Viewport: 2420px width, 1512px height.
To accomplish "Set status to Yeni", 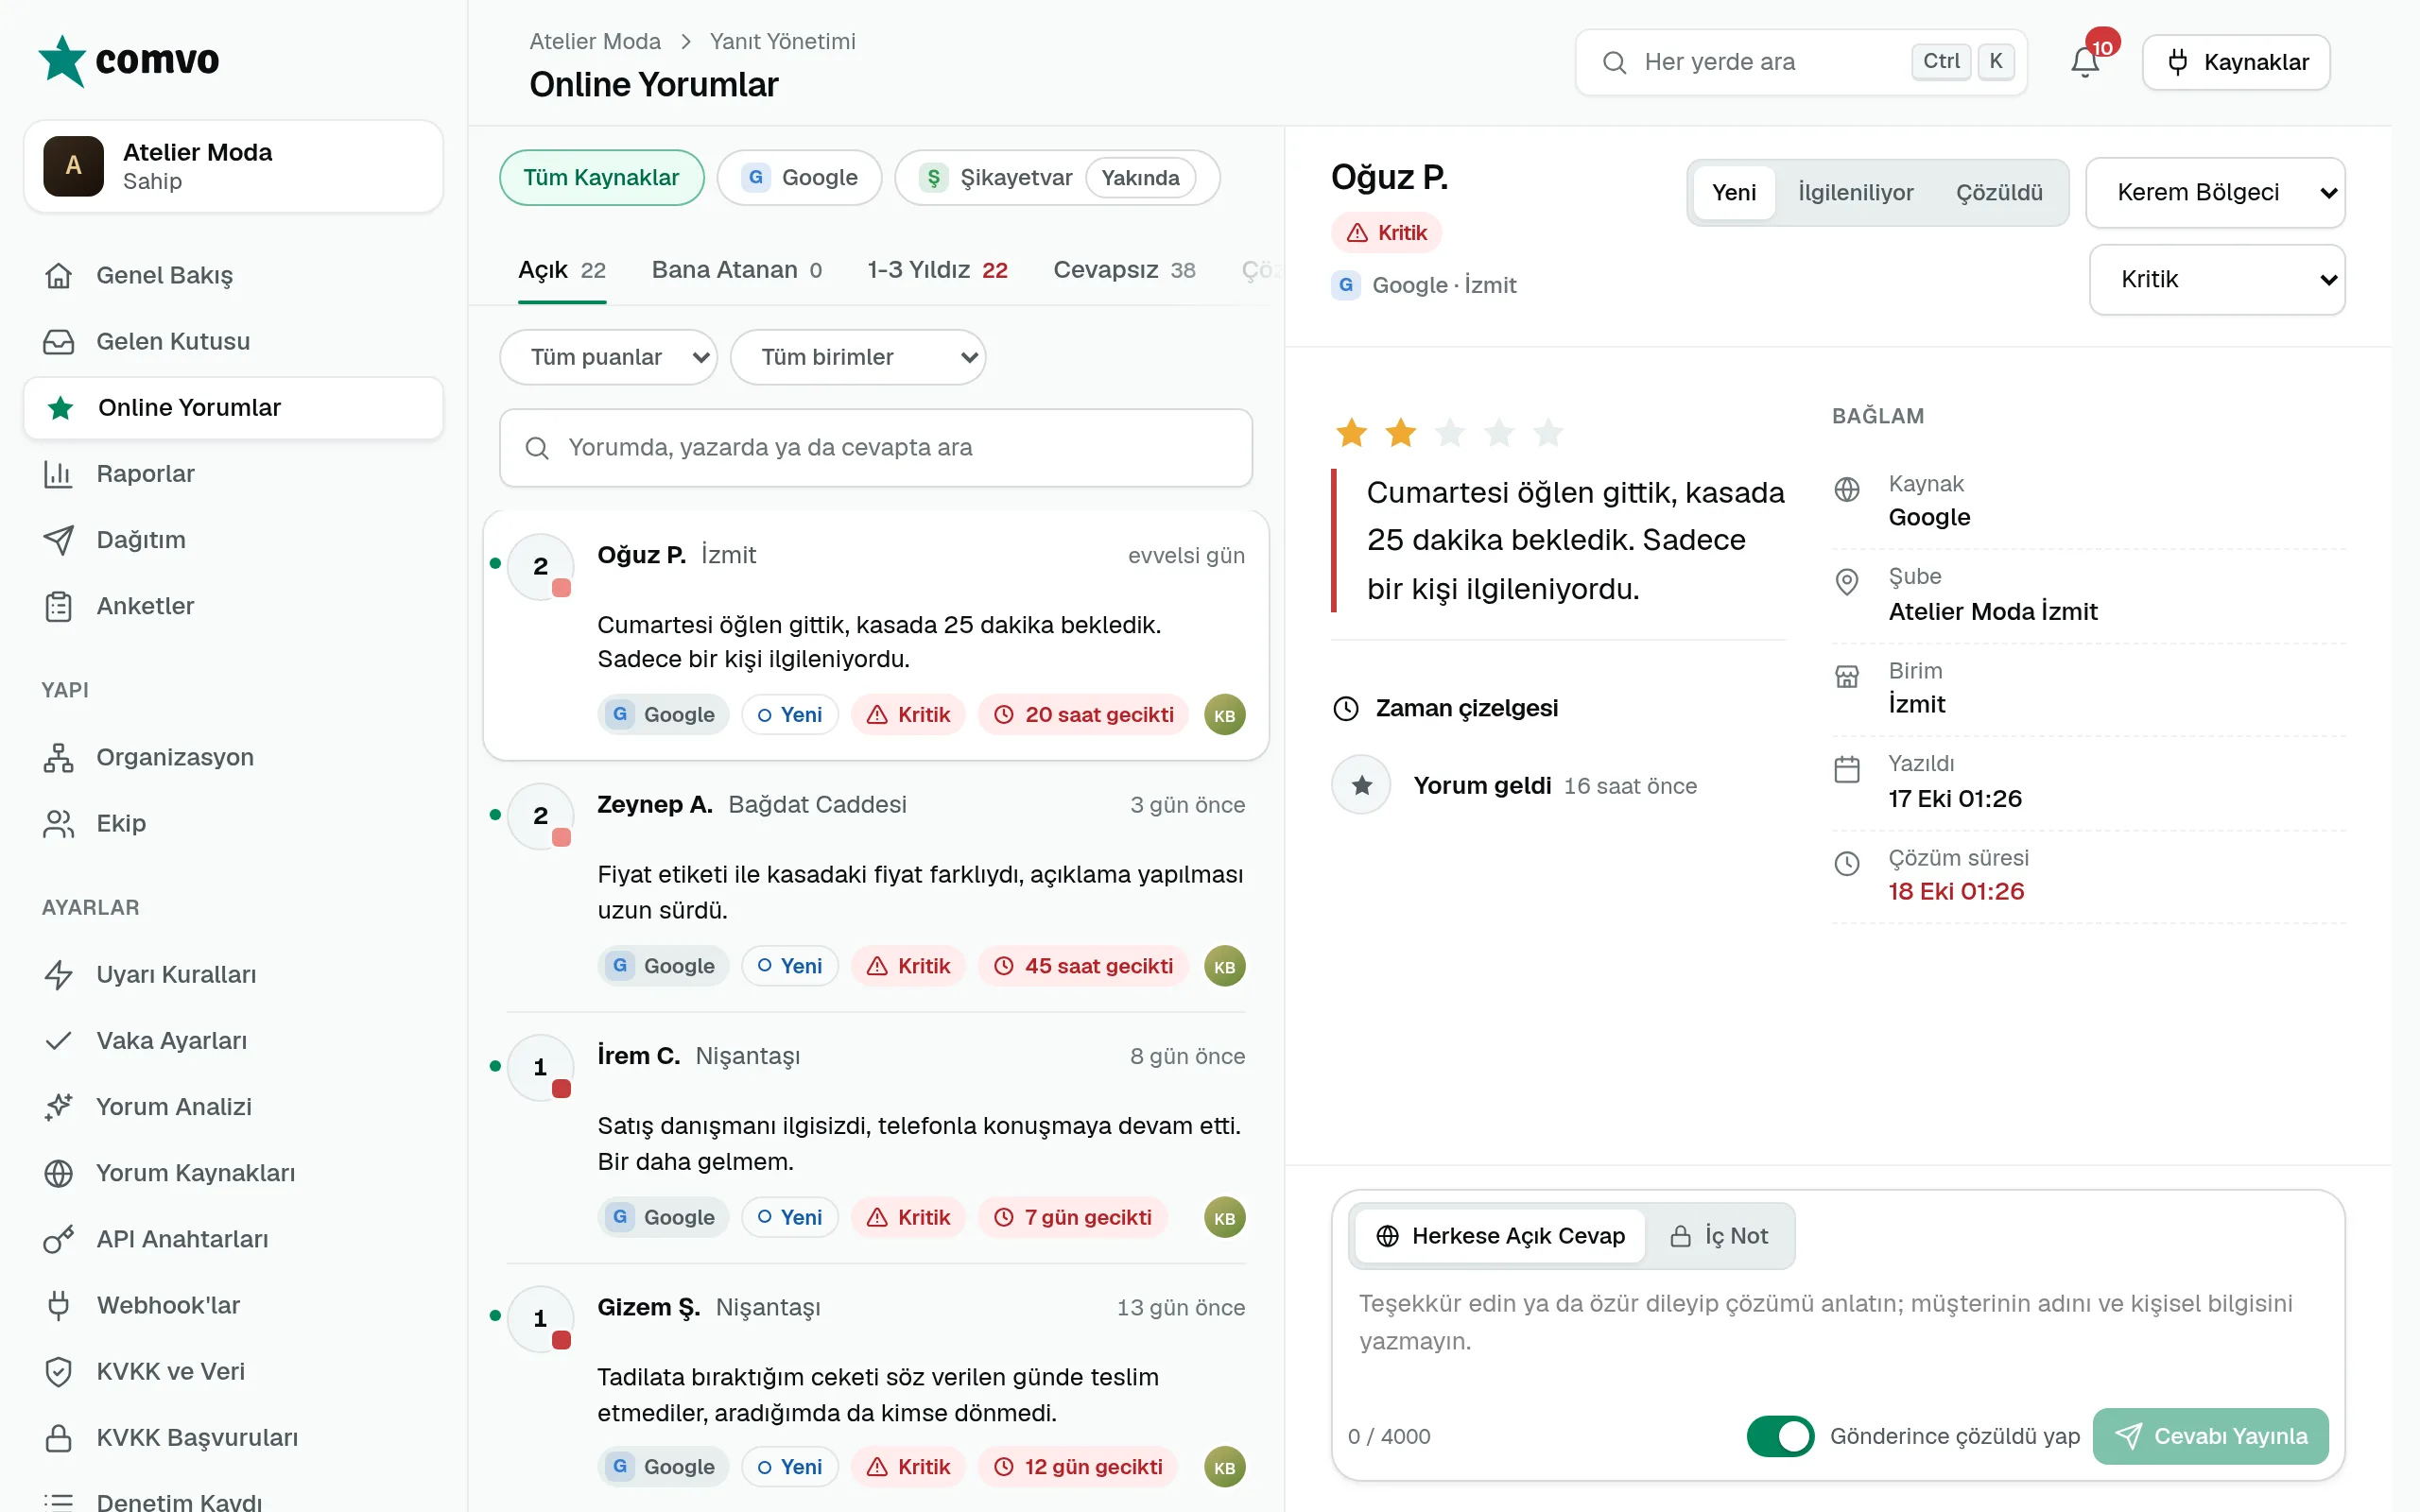I will pos(1733,192).
